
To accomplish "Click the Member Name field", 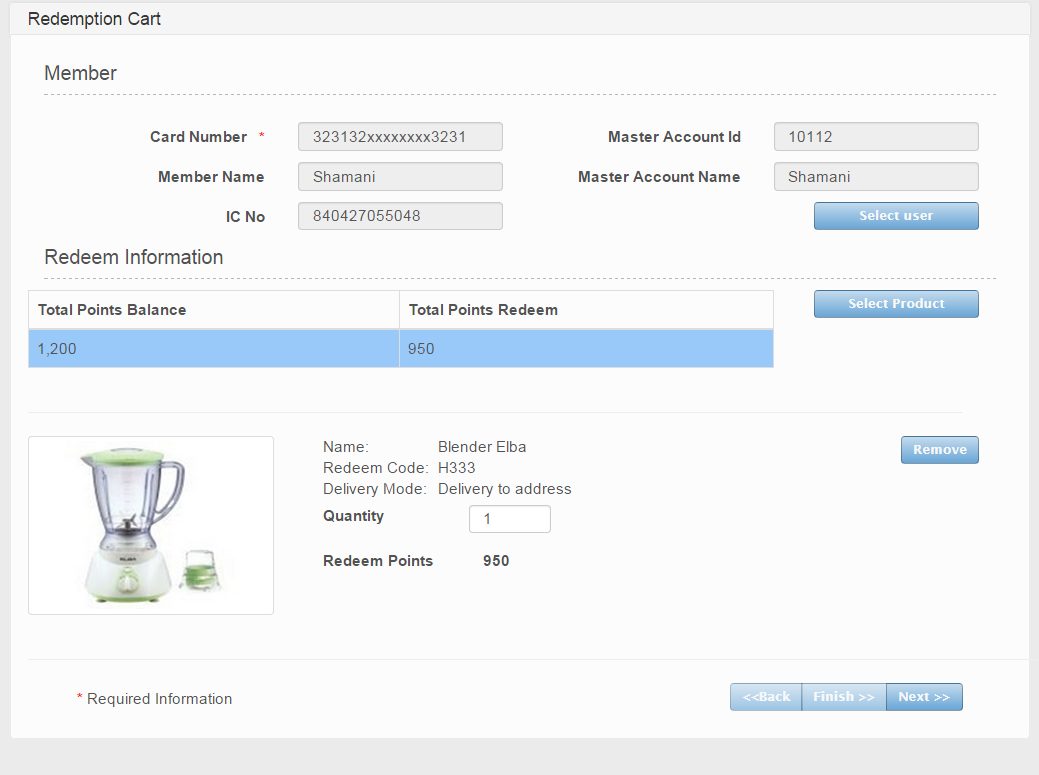I will [x=400, y=177].
